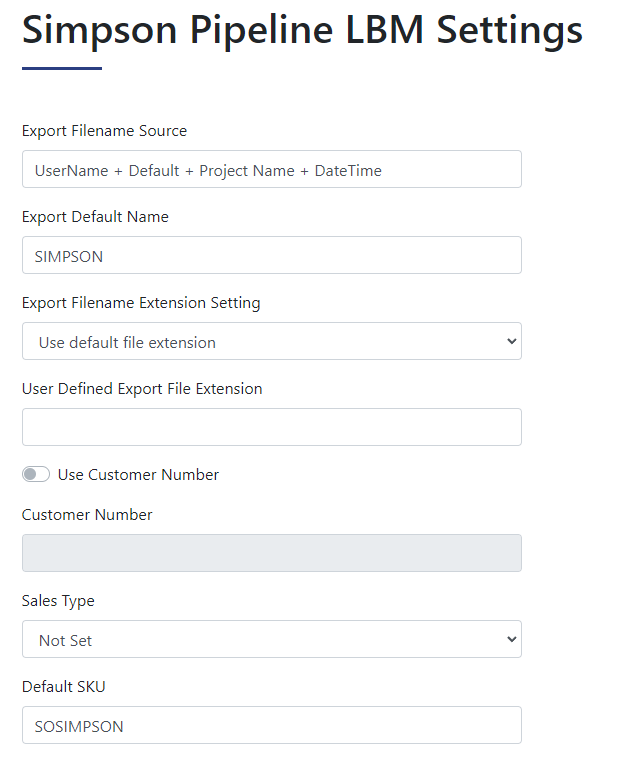This screenshot has height=758, width=617.
Task: Click the 'Default SKU' label text
Action: pos(64,687)
